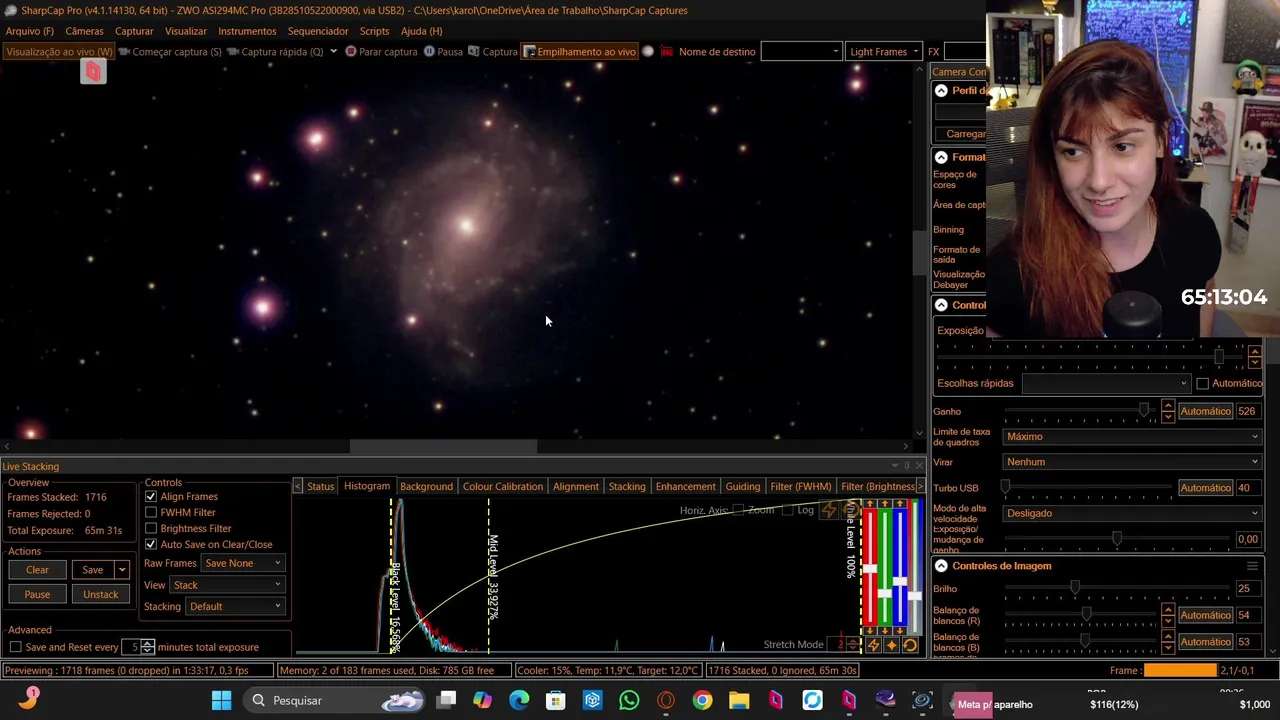
Task: Toggle Empilhamento ao vivo live stacking
Action: (580, 52)
